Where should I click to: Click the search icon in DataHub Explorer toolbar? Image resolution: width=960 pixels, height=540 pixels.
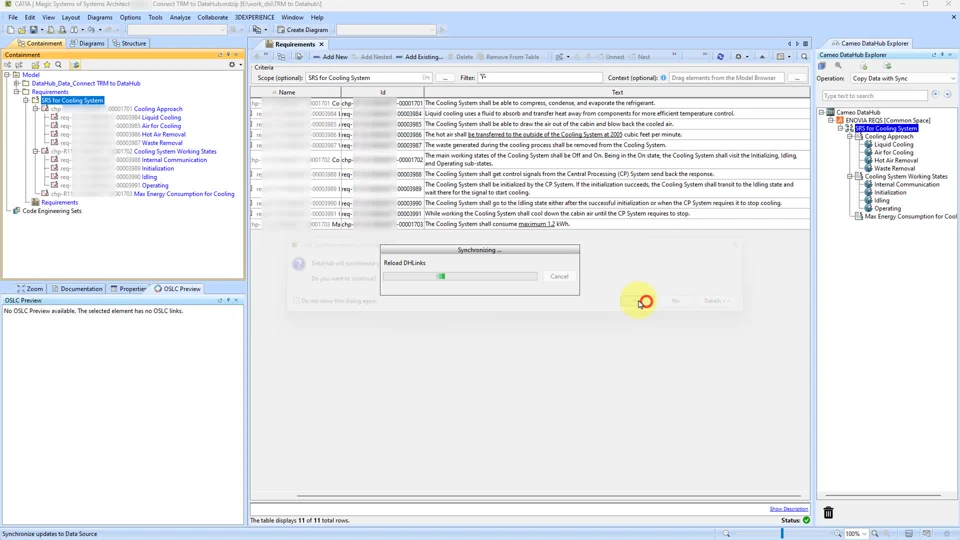(x=838, y=66)
